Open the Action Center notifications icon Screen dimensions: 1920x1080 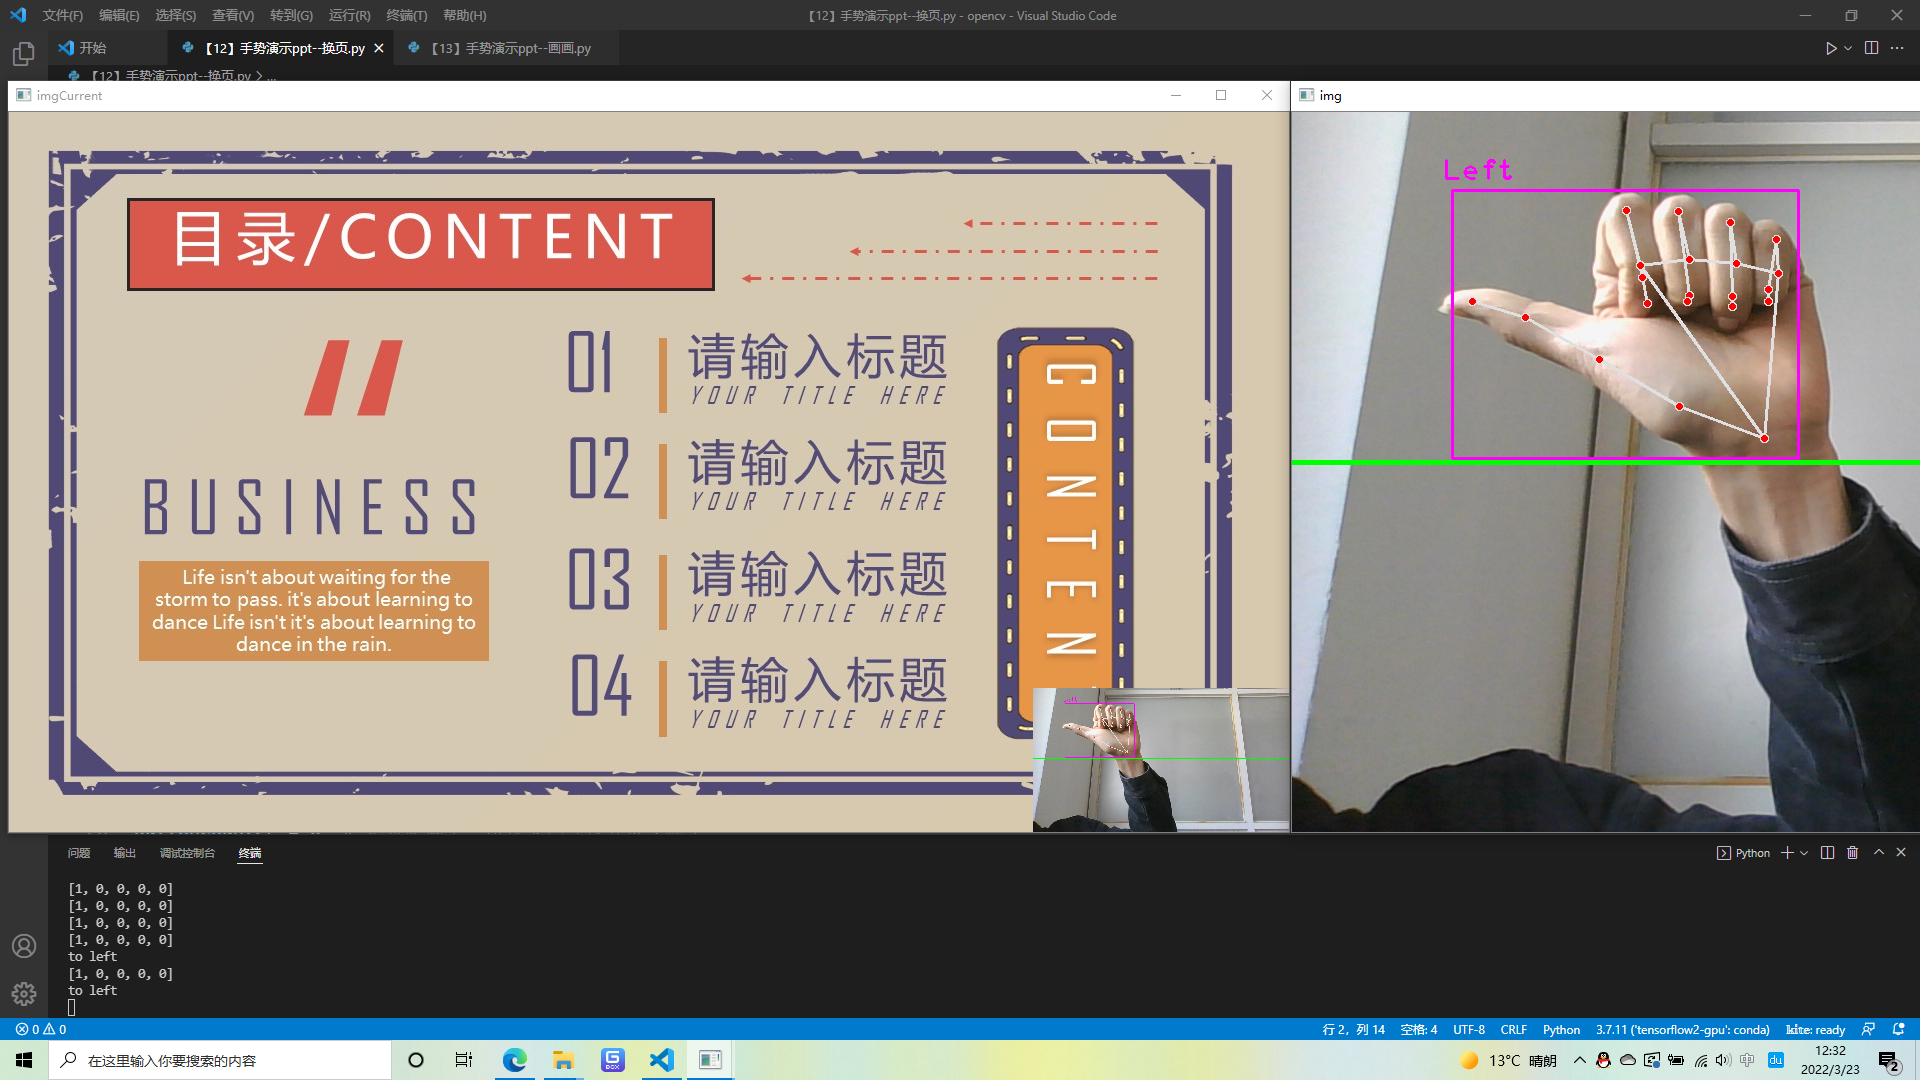pos(1888,1060)
